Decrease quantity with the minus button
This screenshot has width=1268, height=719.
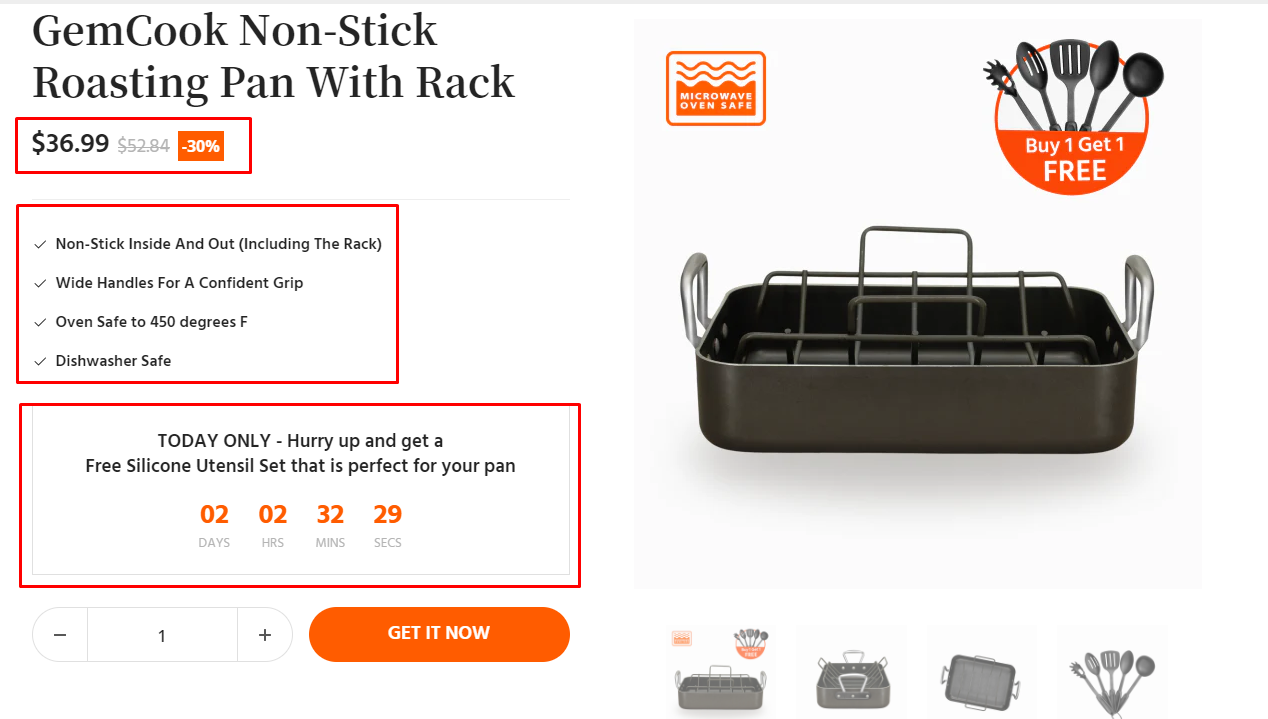(x=60, y=635)
